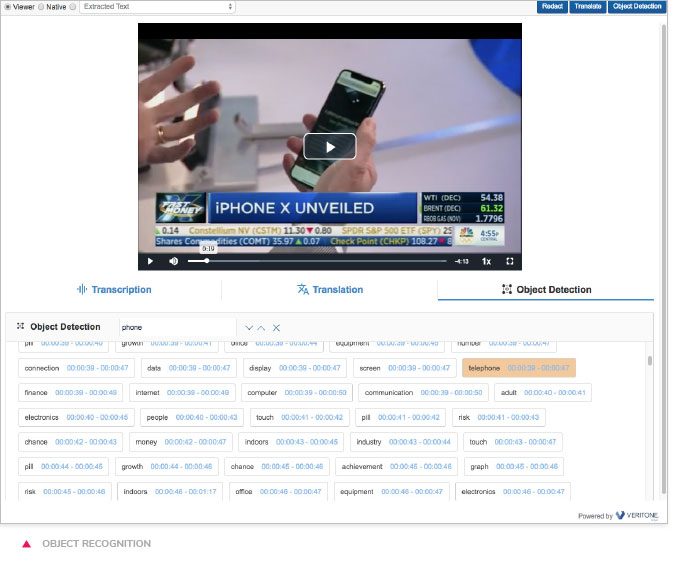Click the communication tag
The width and height of the screenshot is (700, 569).
(423, 393)
